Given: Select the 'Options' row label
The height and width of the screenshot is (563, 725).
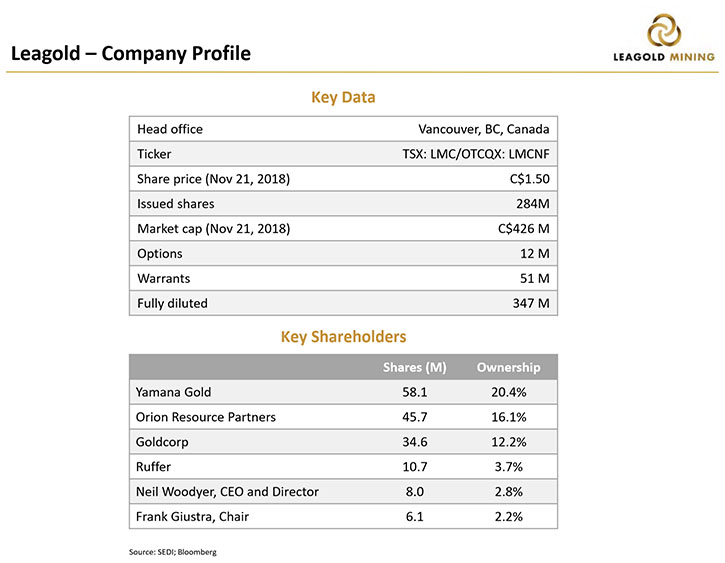Looking at the screenshot, I should (x=160, y=254).
